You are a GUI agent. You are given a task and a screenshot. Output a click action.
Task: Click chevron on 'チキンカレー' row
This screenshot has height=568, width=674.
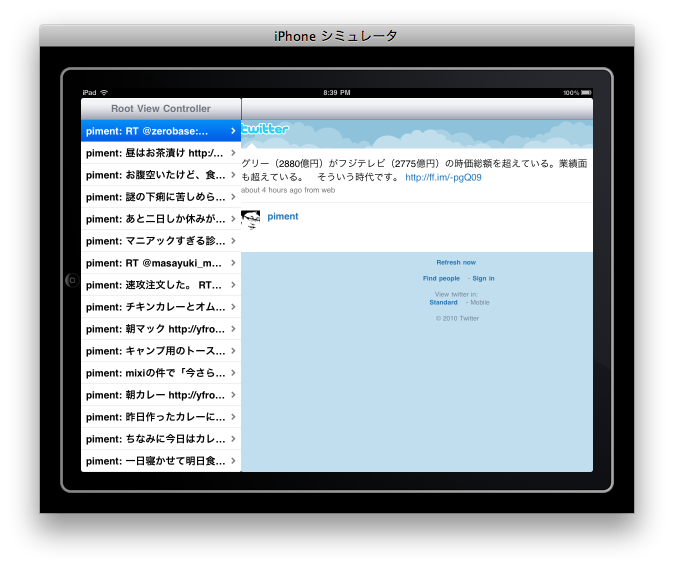coord(233,307)
